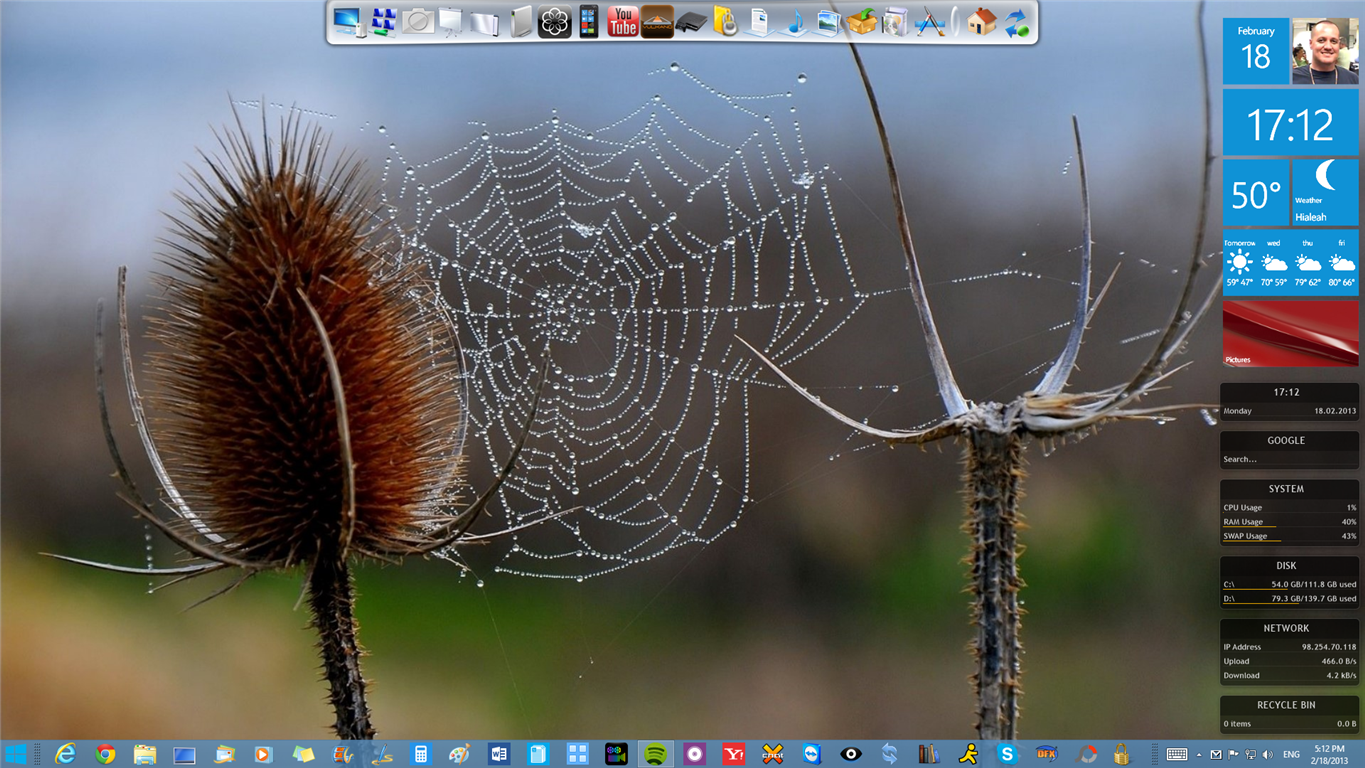
Task: Open the ENG input language selector
Action: [x=1291, y=754]
